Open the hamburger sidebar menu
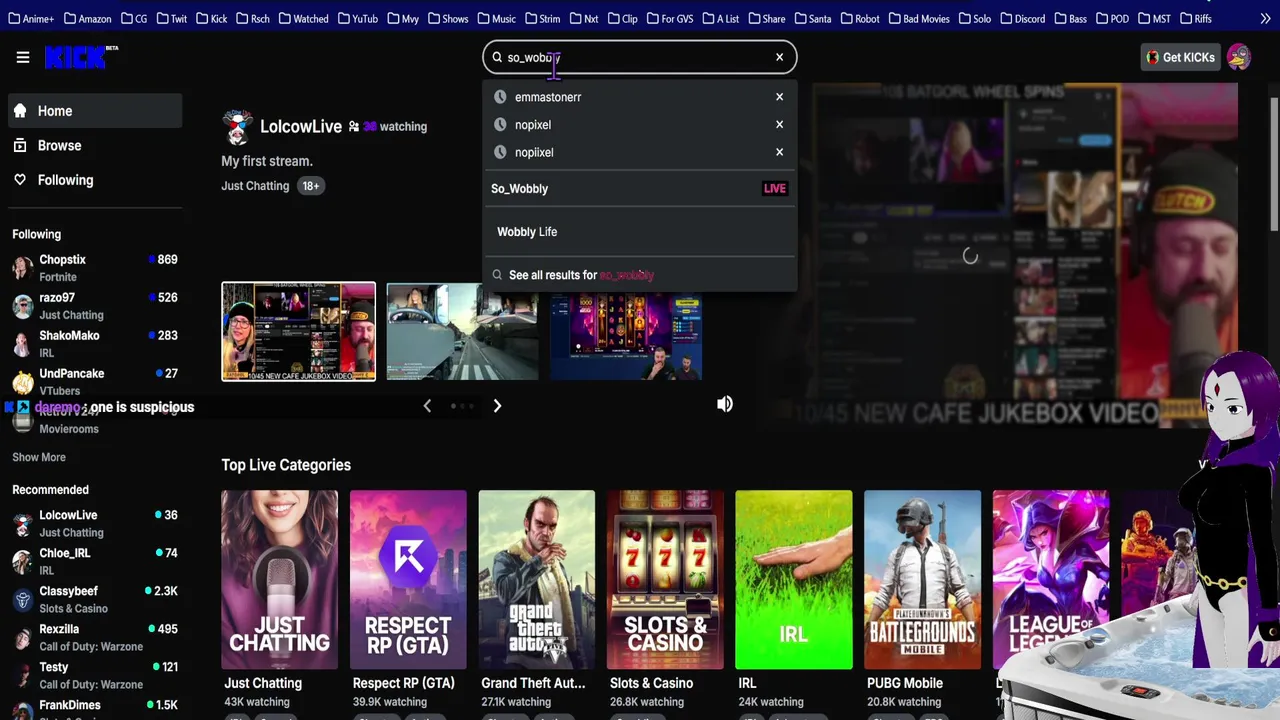1280x720 pixels. pos(23,57)
